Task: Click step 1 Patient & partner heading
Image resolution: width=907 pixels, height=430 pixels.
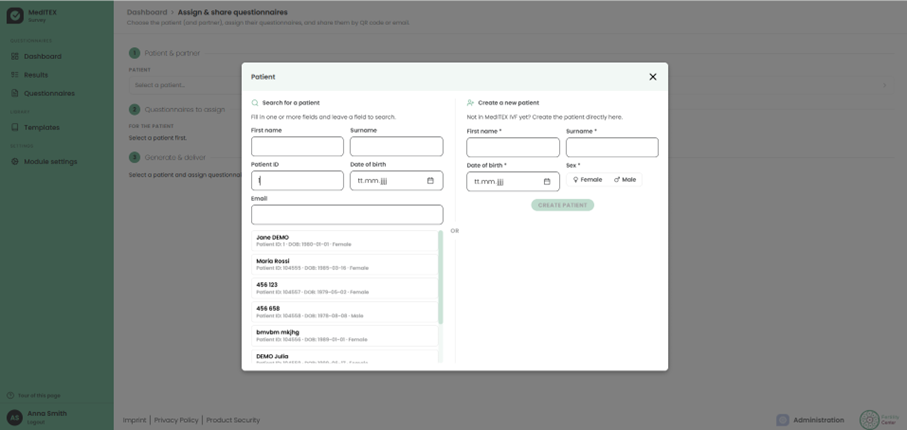Action: (172, 53)
